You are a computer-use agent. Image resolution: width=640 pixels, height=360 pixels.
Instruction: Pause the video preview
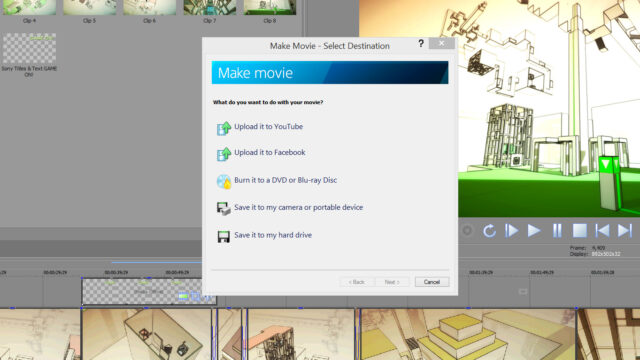557,231
